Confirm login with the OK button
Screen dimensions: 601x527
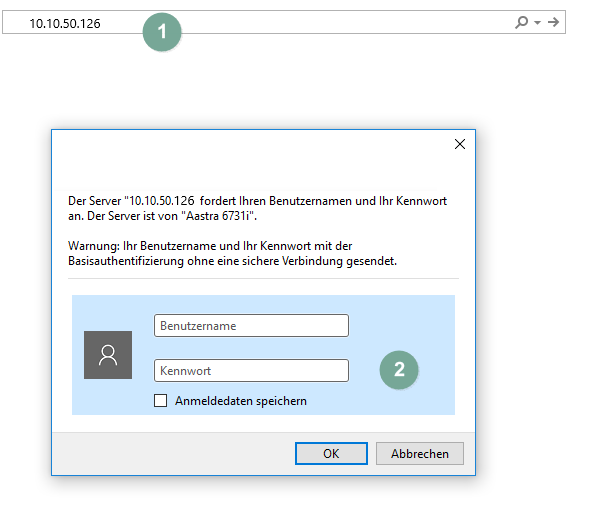click(331, 453)
